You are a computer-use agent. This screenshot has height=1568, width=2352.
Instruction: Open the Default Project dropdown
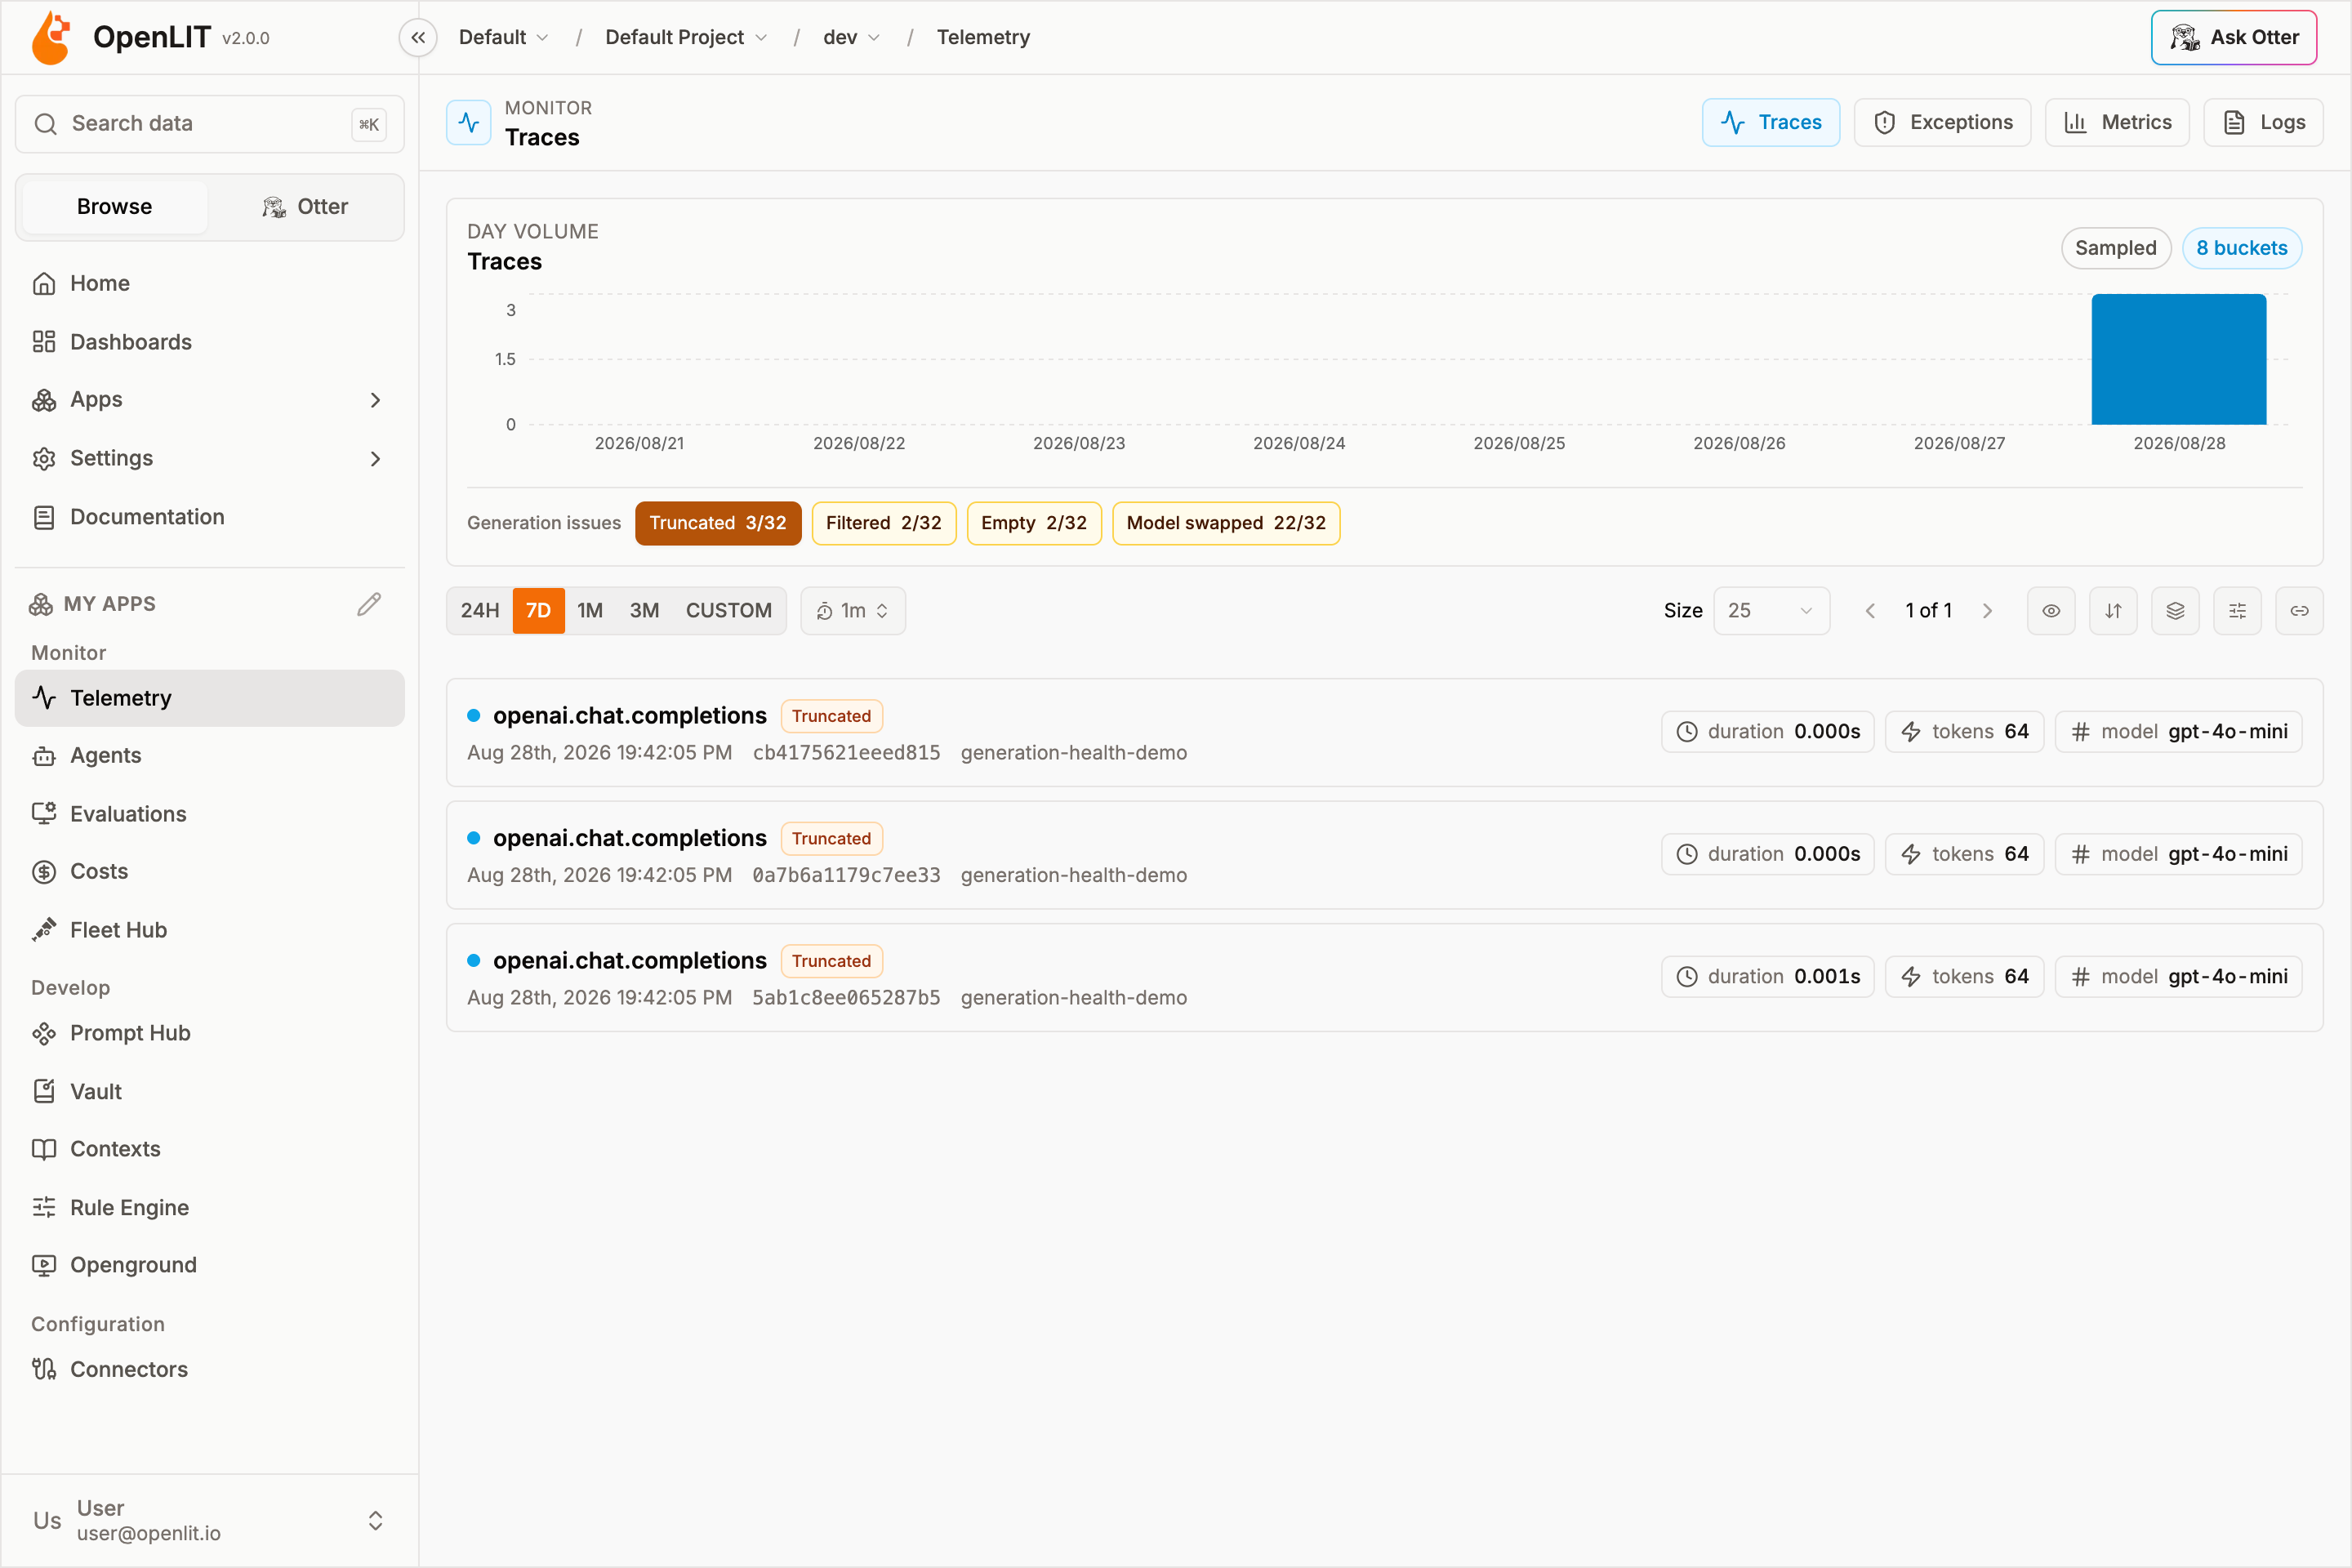tap(686, 37)
